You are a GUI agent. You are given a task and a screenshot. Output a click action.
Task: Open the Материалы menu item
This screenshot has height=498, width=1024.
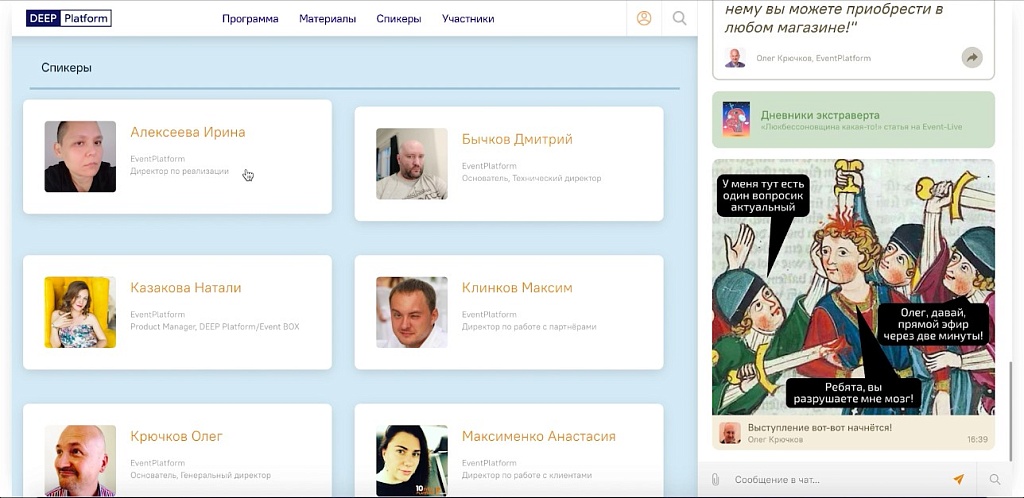click(x=327, y=18)
